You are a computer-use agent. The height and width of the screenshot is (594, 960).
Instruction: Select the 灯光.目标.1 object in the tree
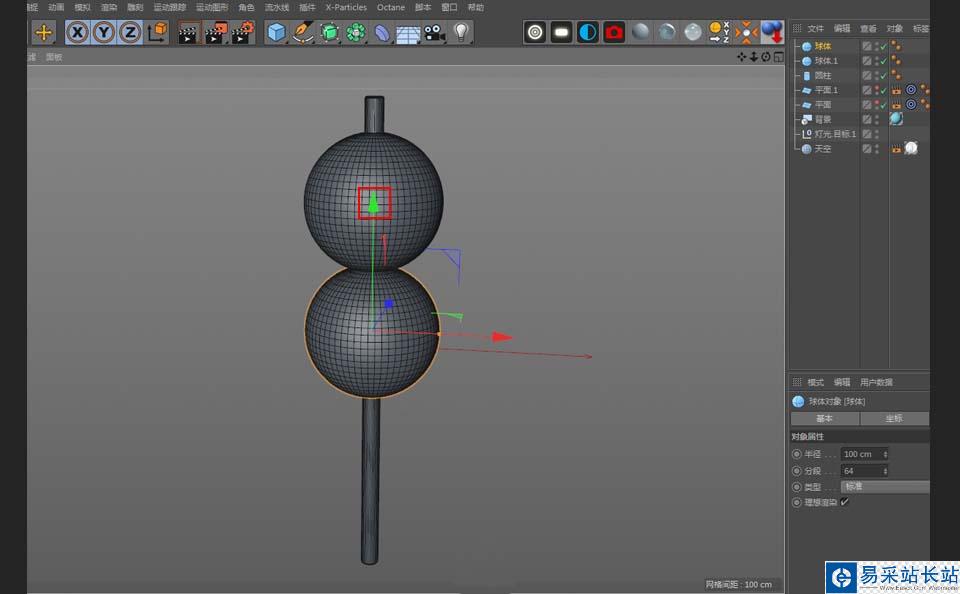(835, 134)
